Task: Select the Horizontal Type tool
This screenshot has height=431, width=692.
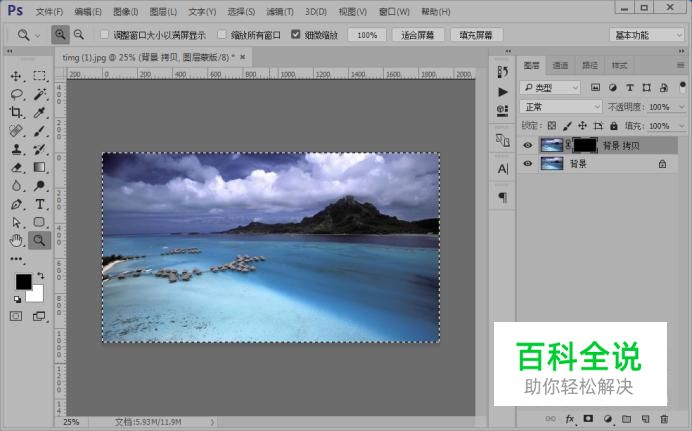Action: click(x=40, y=204)
